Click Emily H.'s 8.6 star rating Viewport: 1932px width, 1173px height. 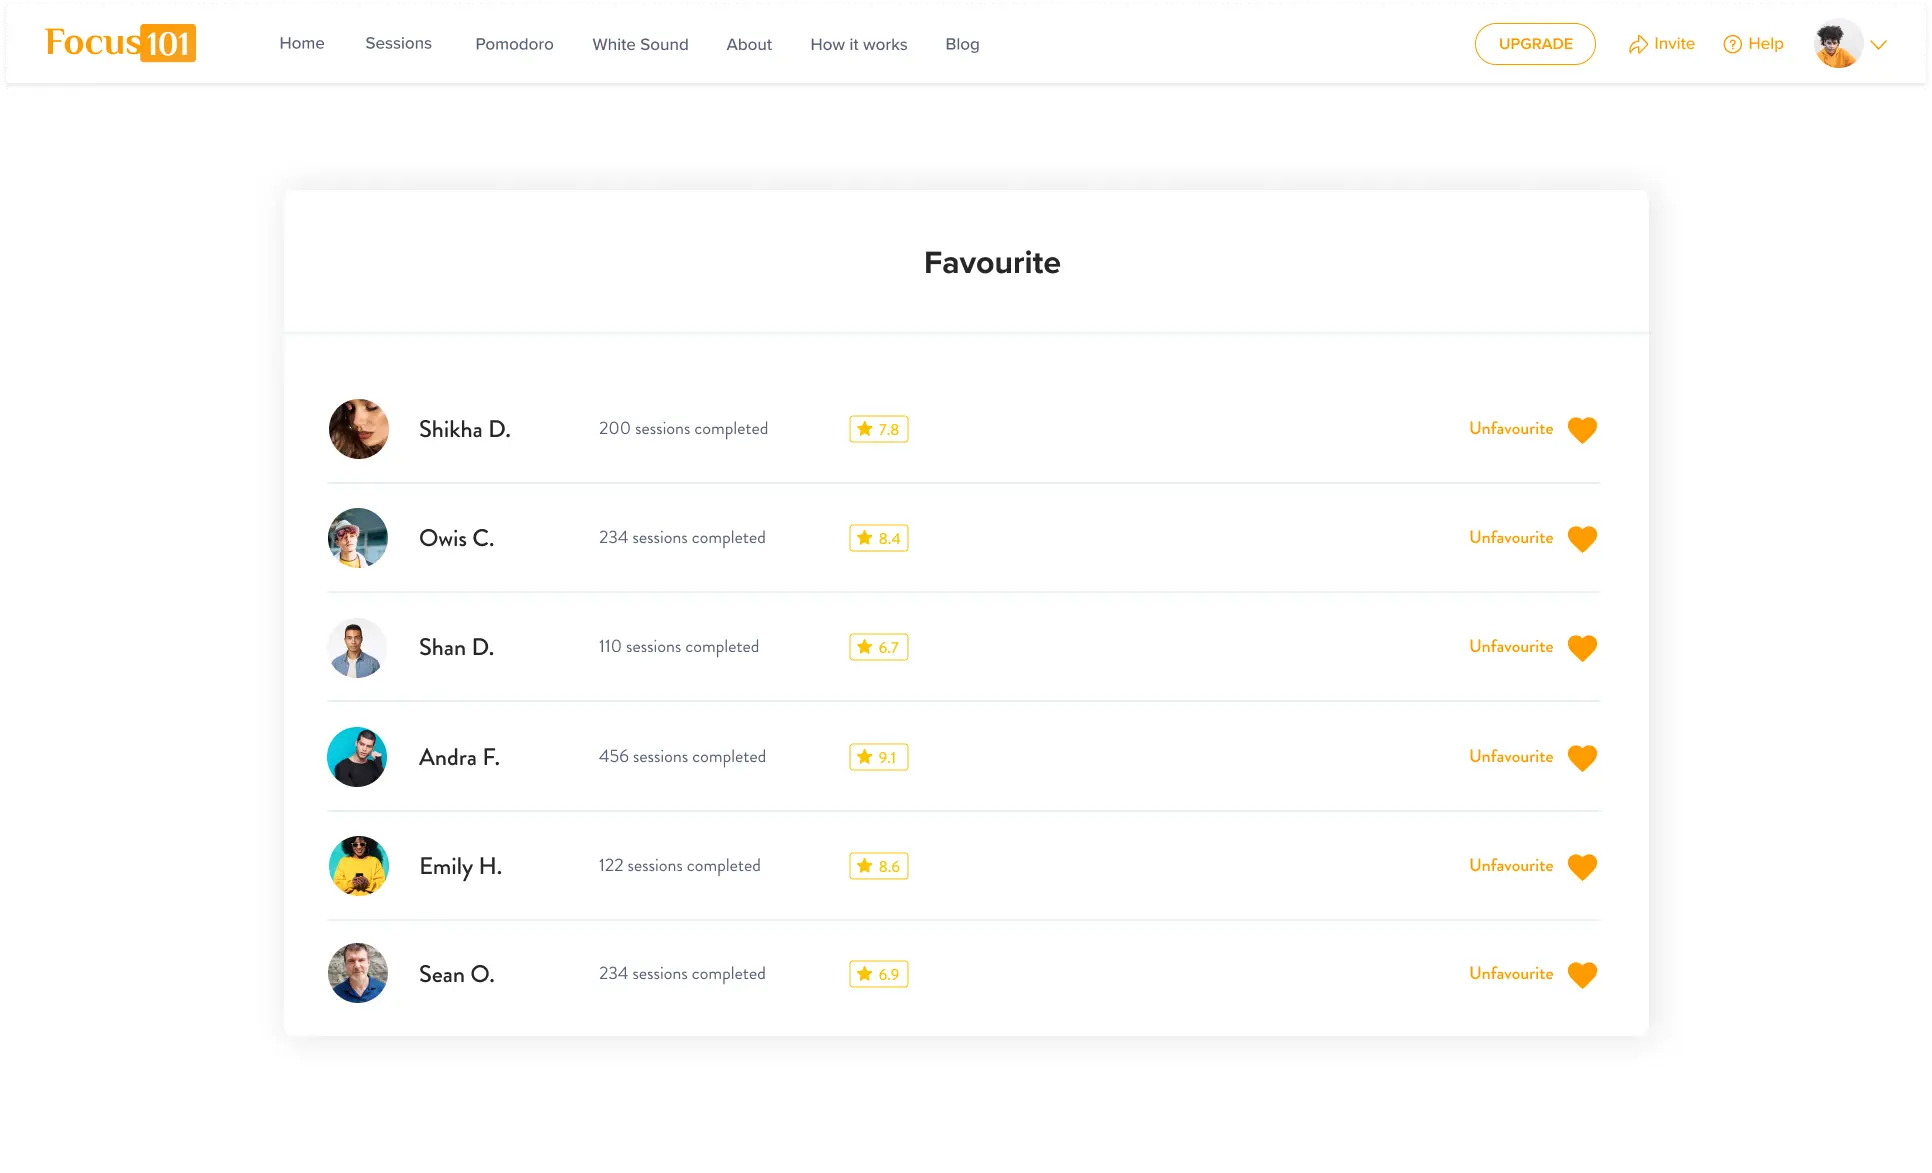878,866
